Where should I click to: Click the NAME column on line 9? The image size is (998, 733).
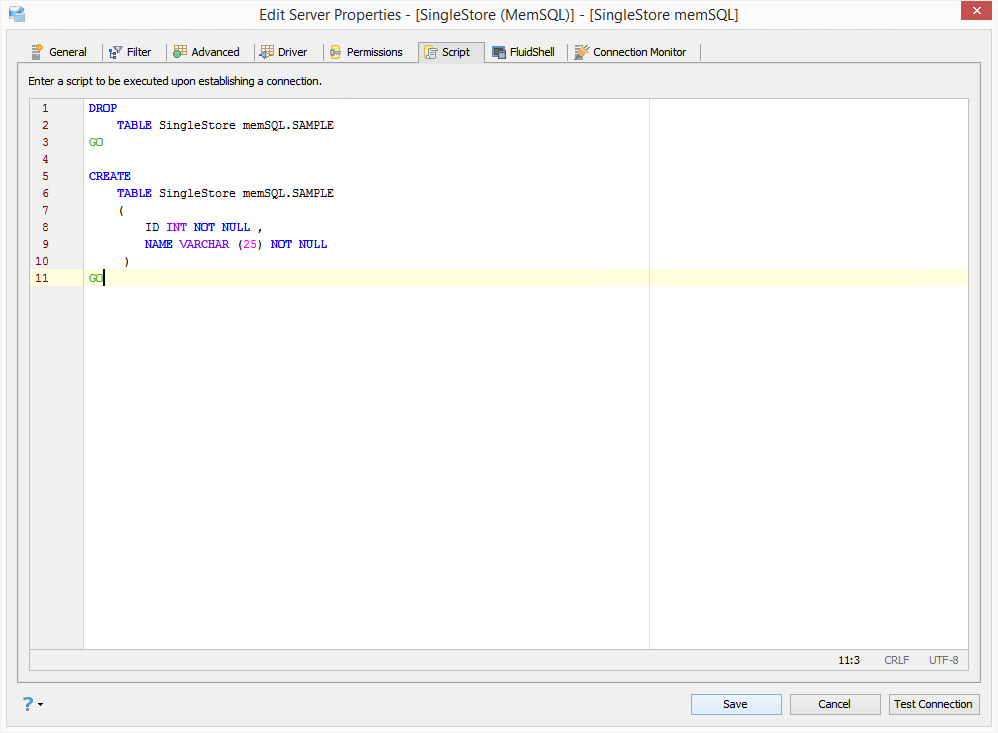click(158, 244)
